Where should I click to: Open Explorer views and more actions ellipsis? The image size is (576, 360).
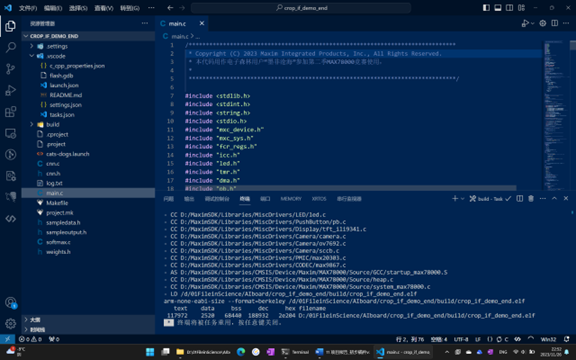tap(145, 24)
